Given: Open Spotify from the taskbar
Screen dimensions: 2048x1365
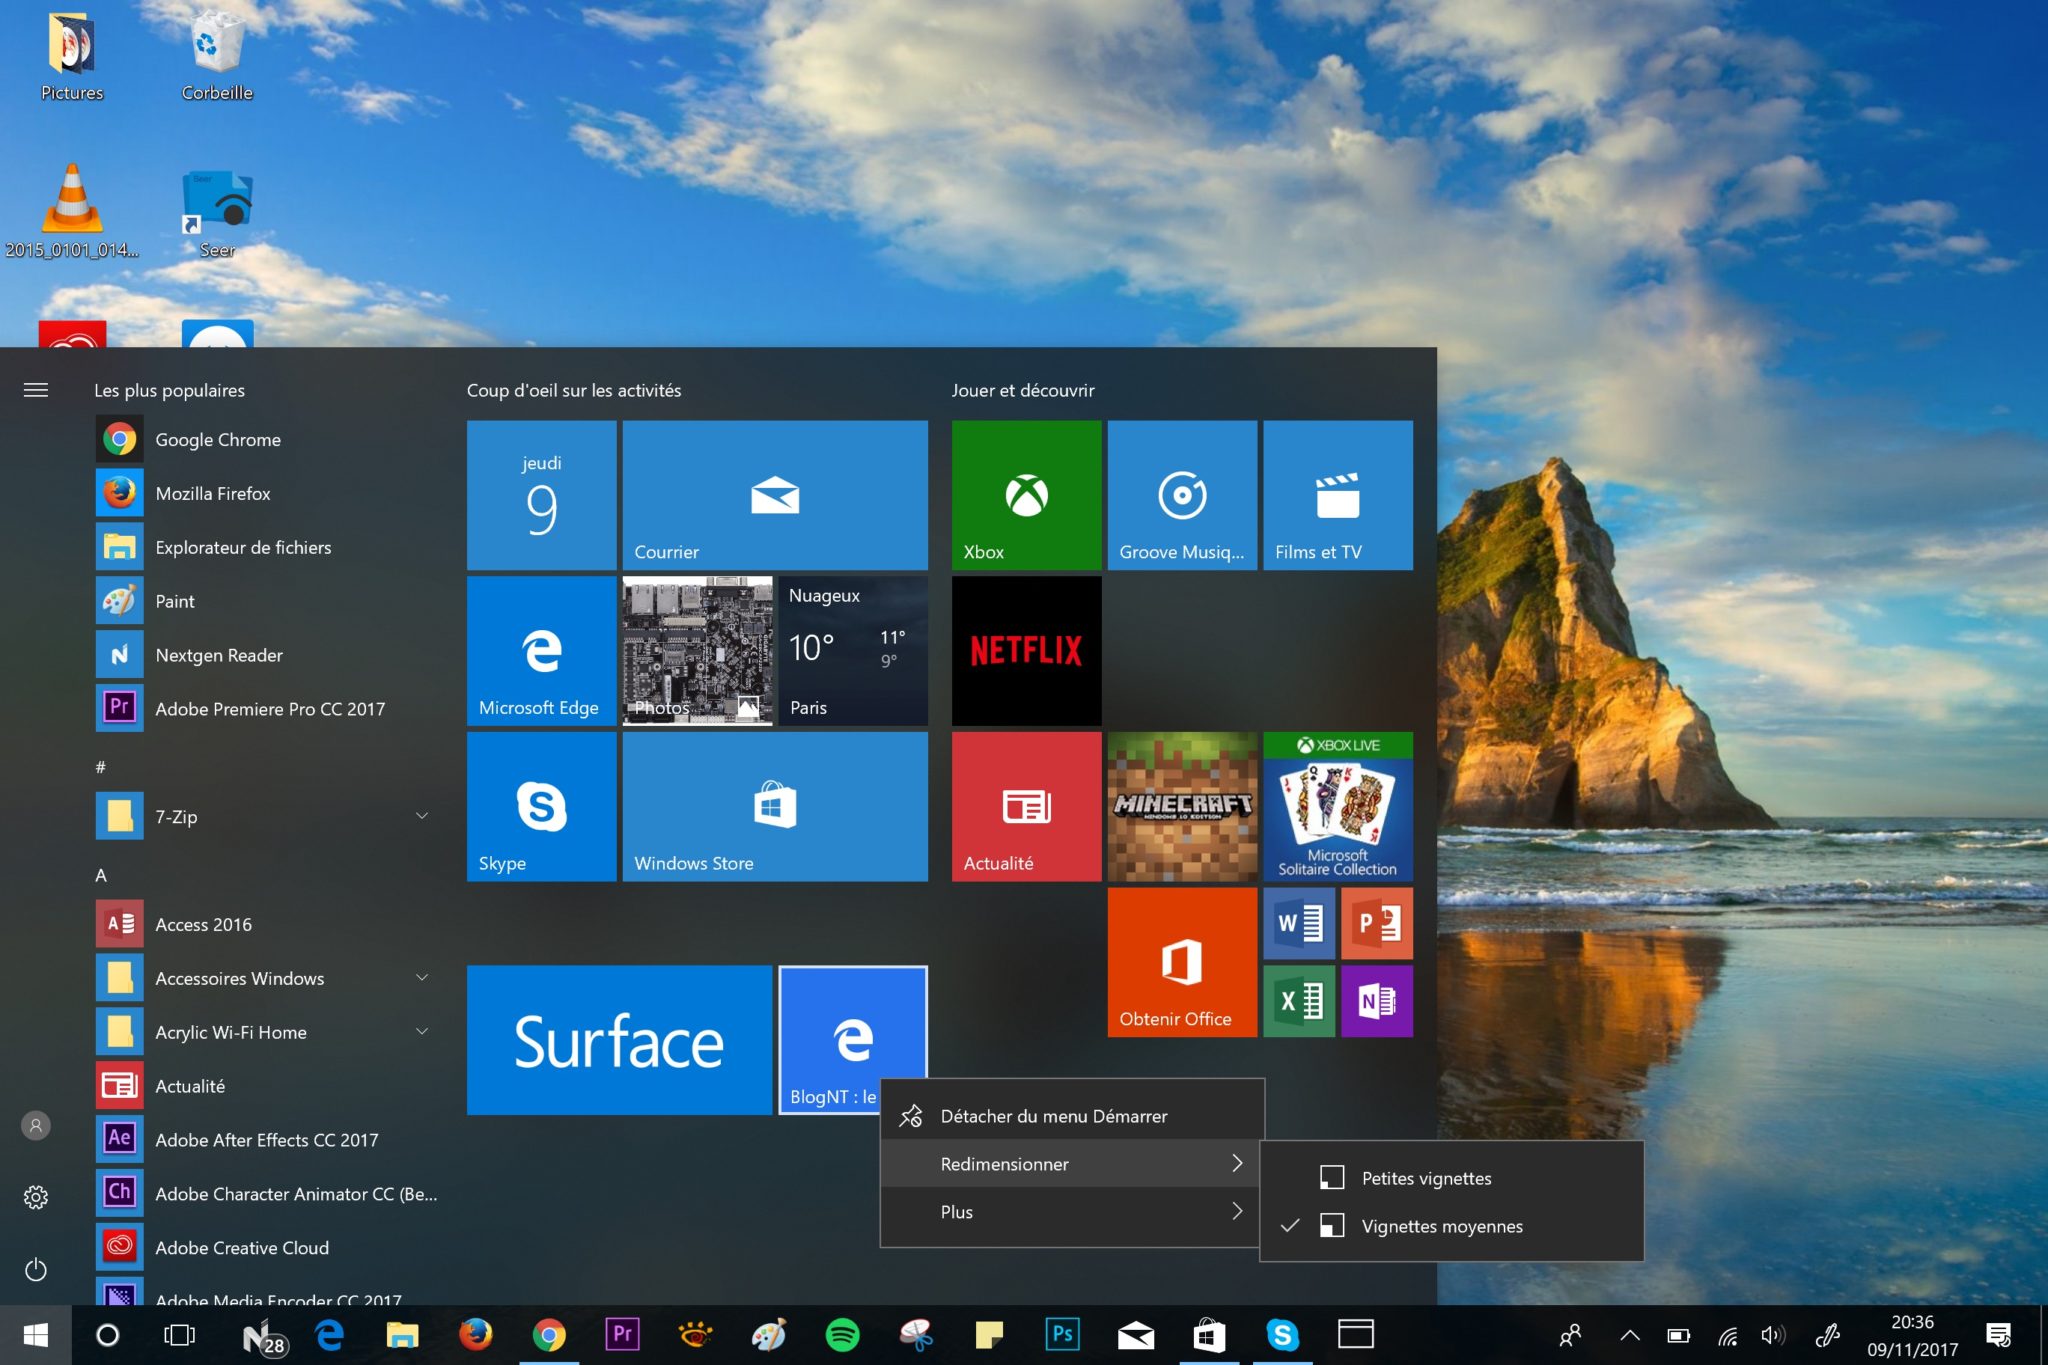Looking at the screenshot, I should tap(842, 1335).
